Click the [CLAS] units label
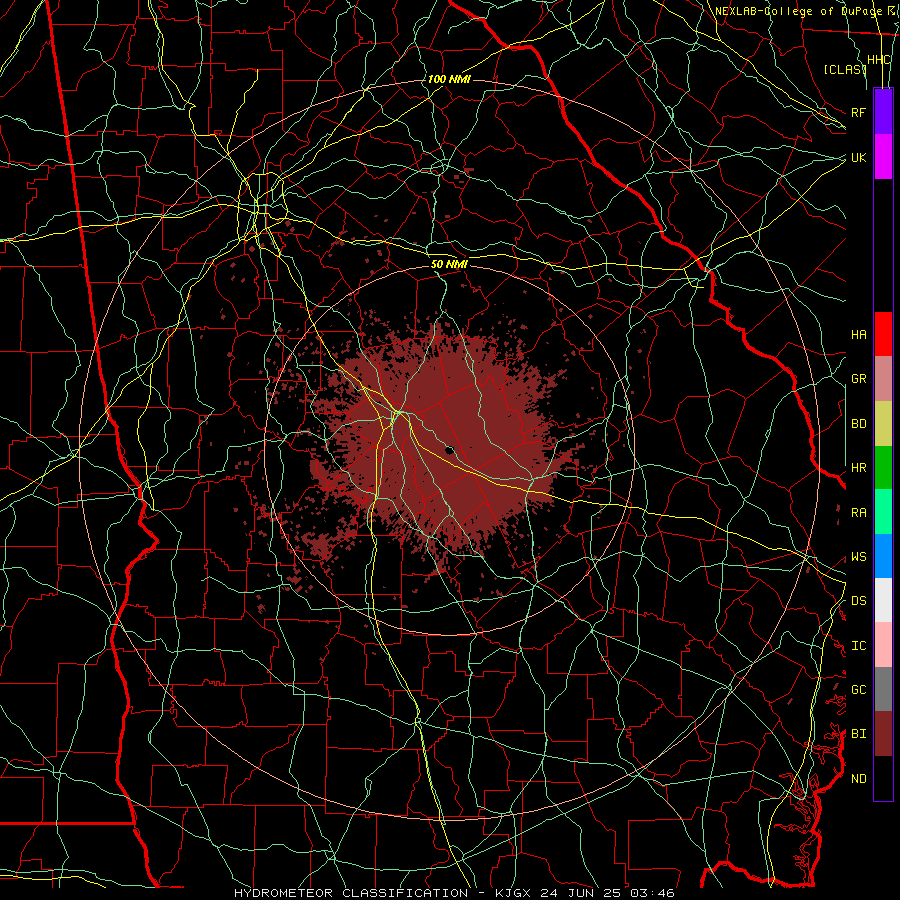900x900 pixels. point(845,69)
